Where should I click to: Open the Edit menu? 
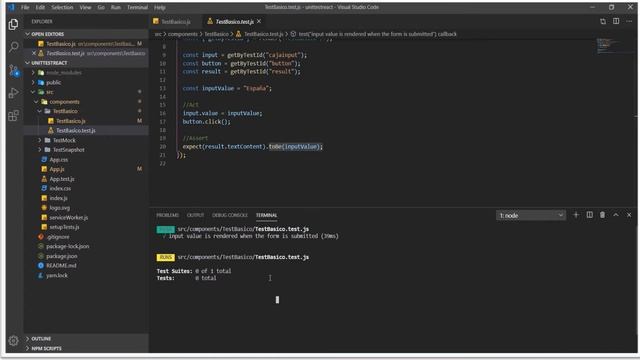click(40, 7)
